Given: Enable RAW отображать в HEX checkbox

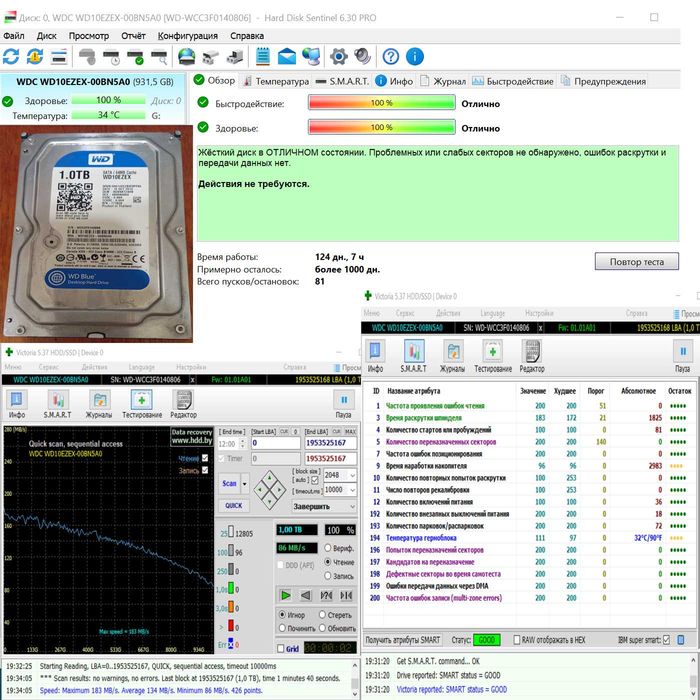Looking at the screenshot, I should [x=517, y=640].
